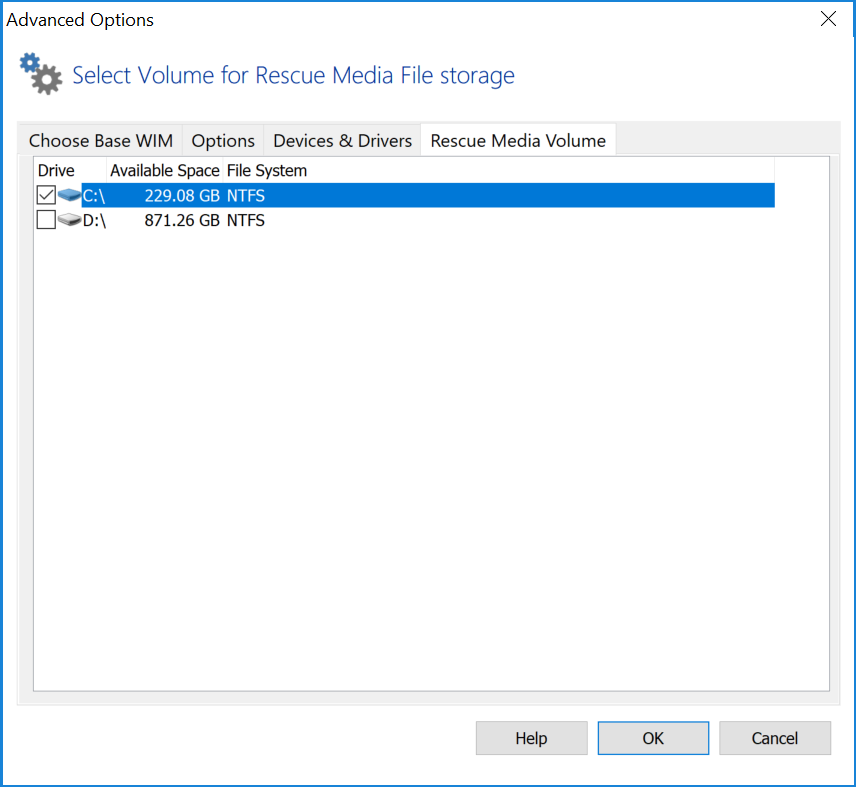Uncheck the C:\ drive checkbox
The width and height of the screenshot is (856, 787).
[x=46, y=195]
